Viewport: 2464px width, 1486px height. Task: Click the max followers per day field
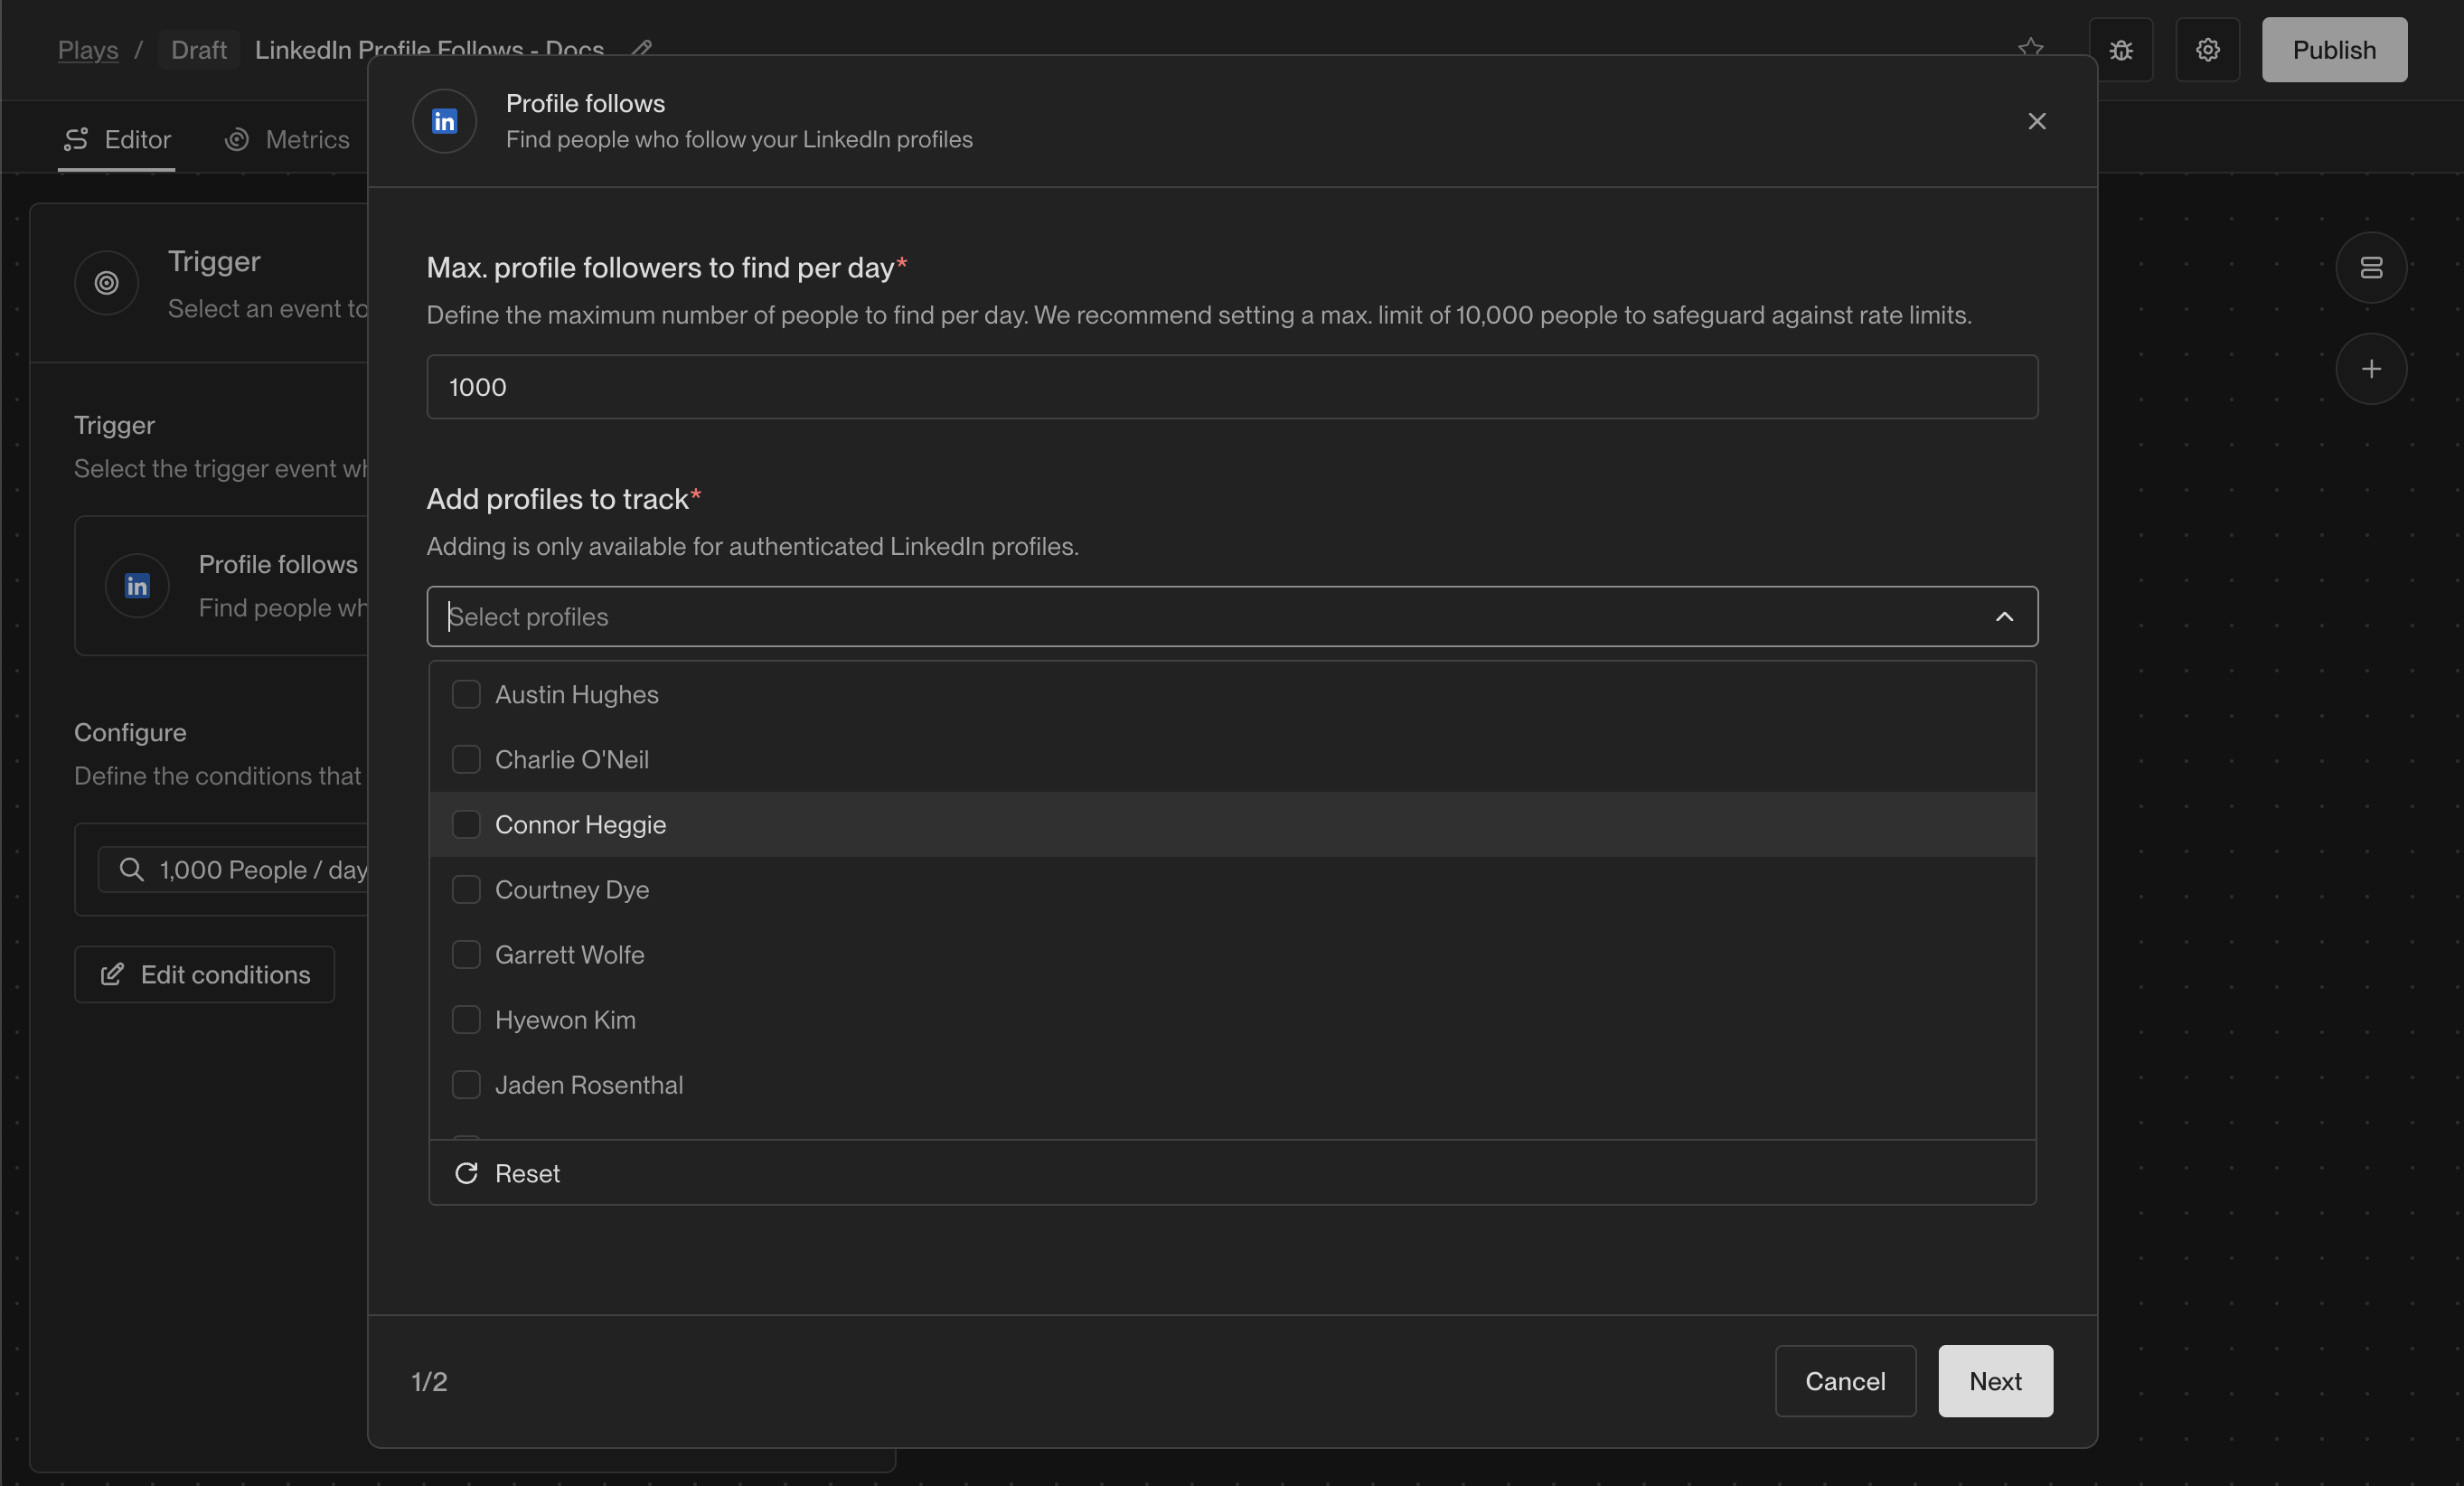tap(1231, 387)
